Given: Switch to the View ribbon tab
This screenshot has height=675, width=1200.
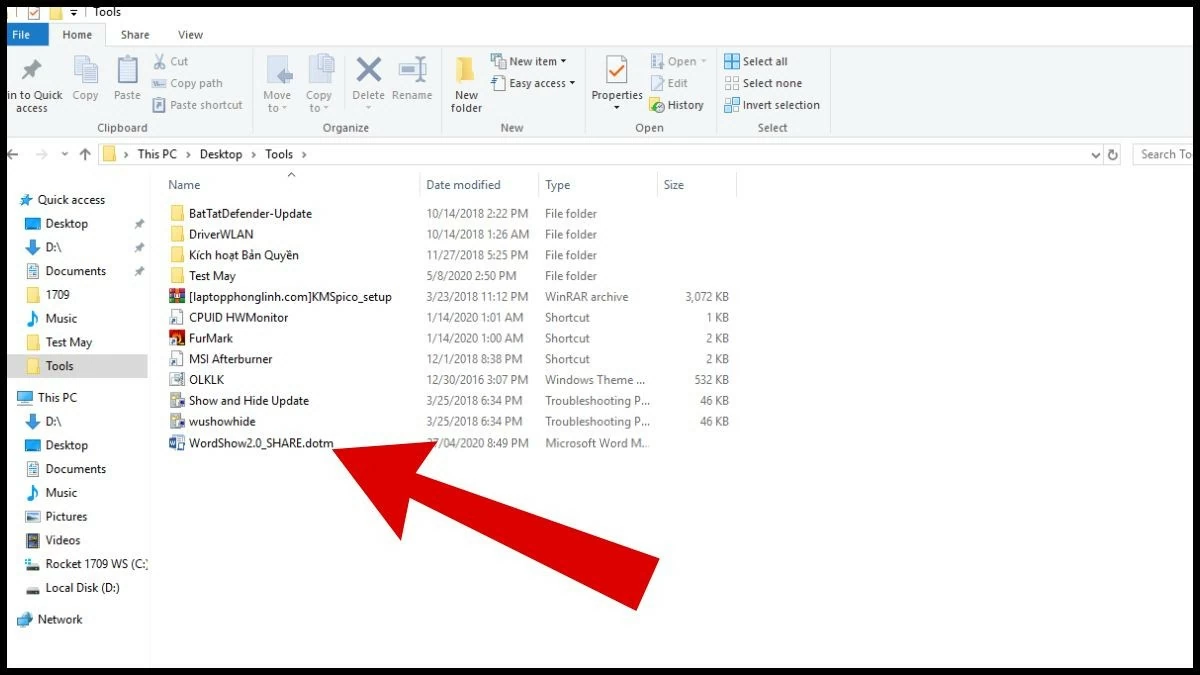Looking at the screenshot, I should coord(189,35).
